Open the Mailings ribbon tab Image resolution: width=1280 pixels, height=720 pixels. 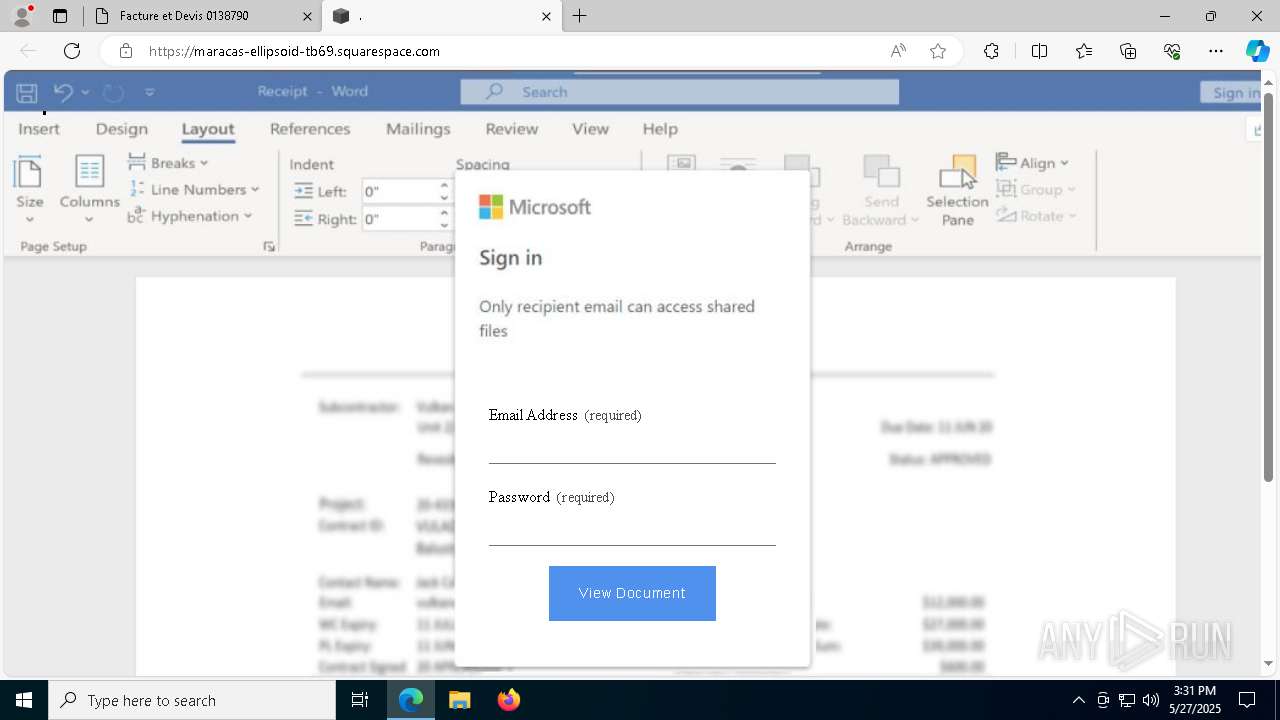418,129
